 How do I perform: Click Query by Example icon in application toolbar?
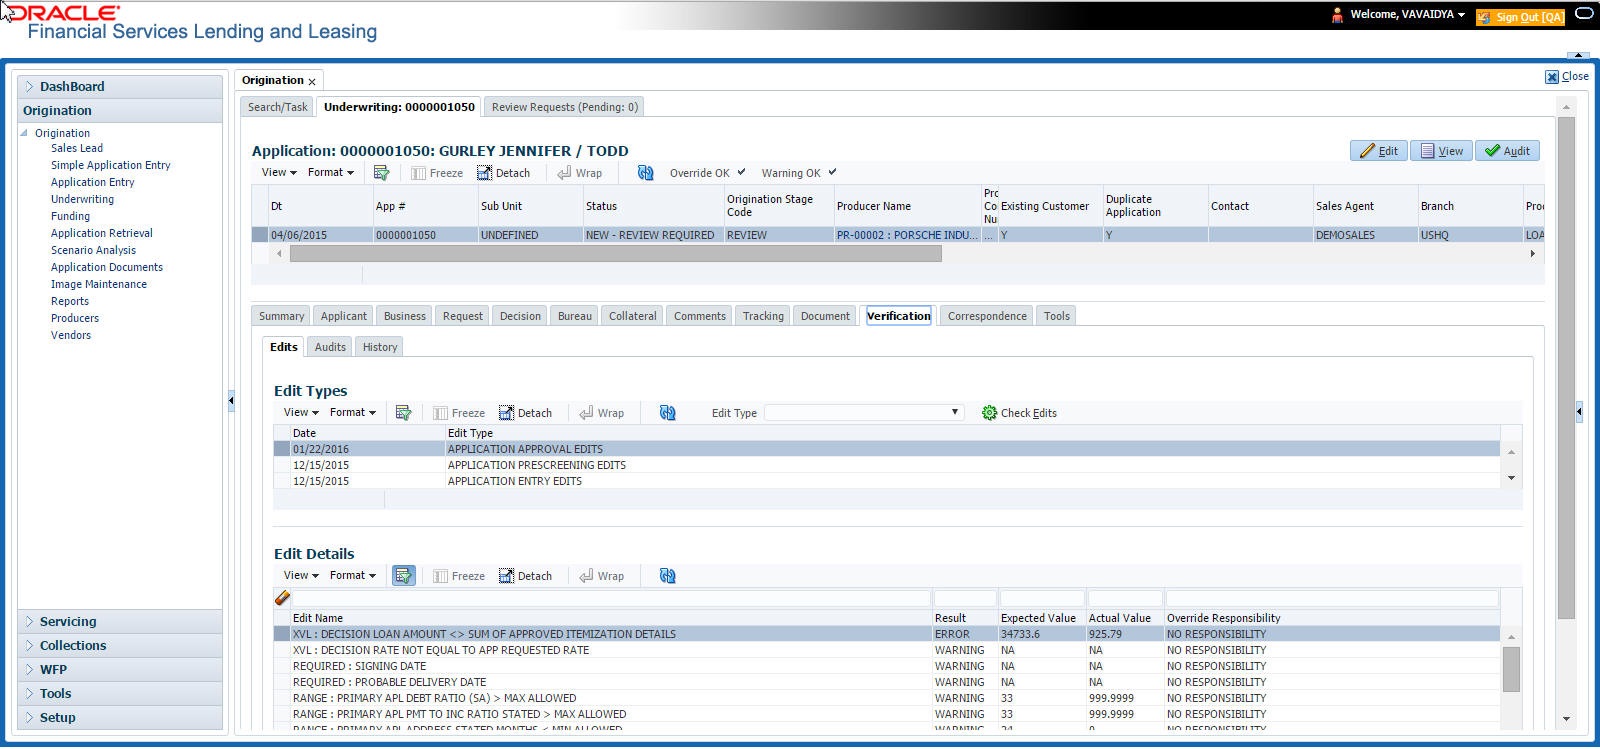[x=381, y=173]
